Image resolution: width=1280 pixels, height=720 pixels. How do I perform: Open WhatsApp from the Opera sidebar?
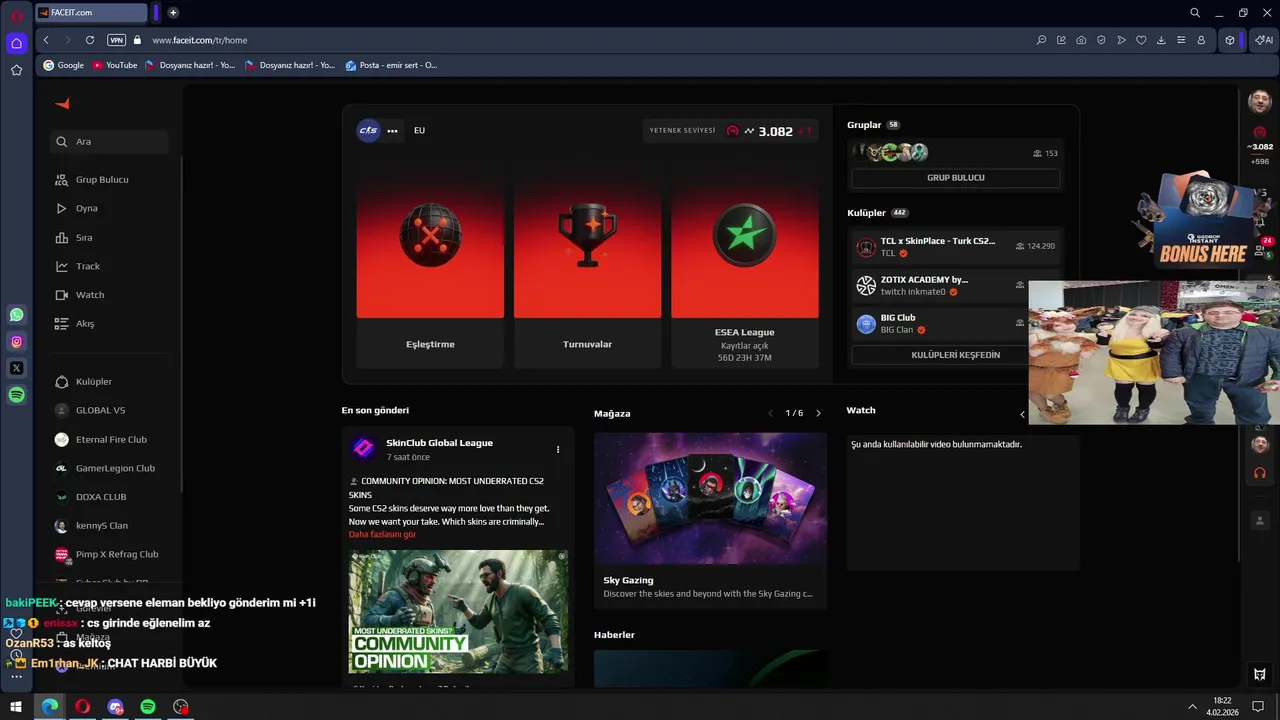(16, 315)
